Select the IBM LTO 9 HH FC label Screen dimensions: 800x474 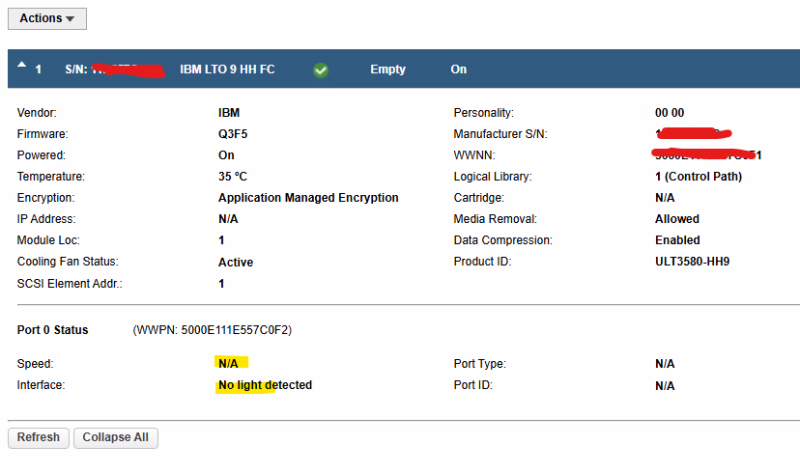point(227,69)
